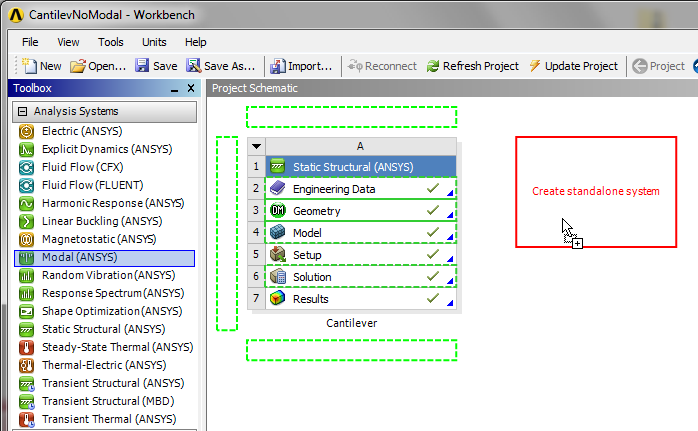The image size is (698, 431).
Task: Click the Model mesh cube icon
Action: [x=278, y=232]
